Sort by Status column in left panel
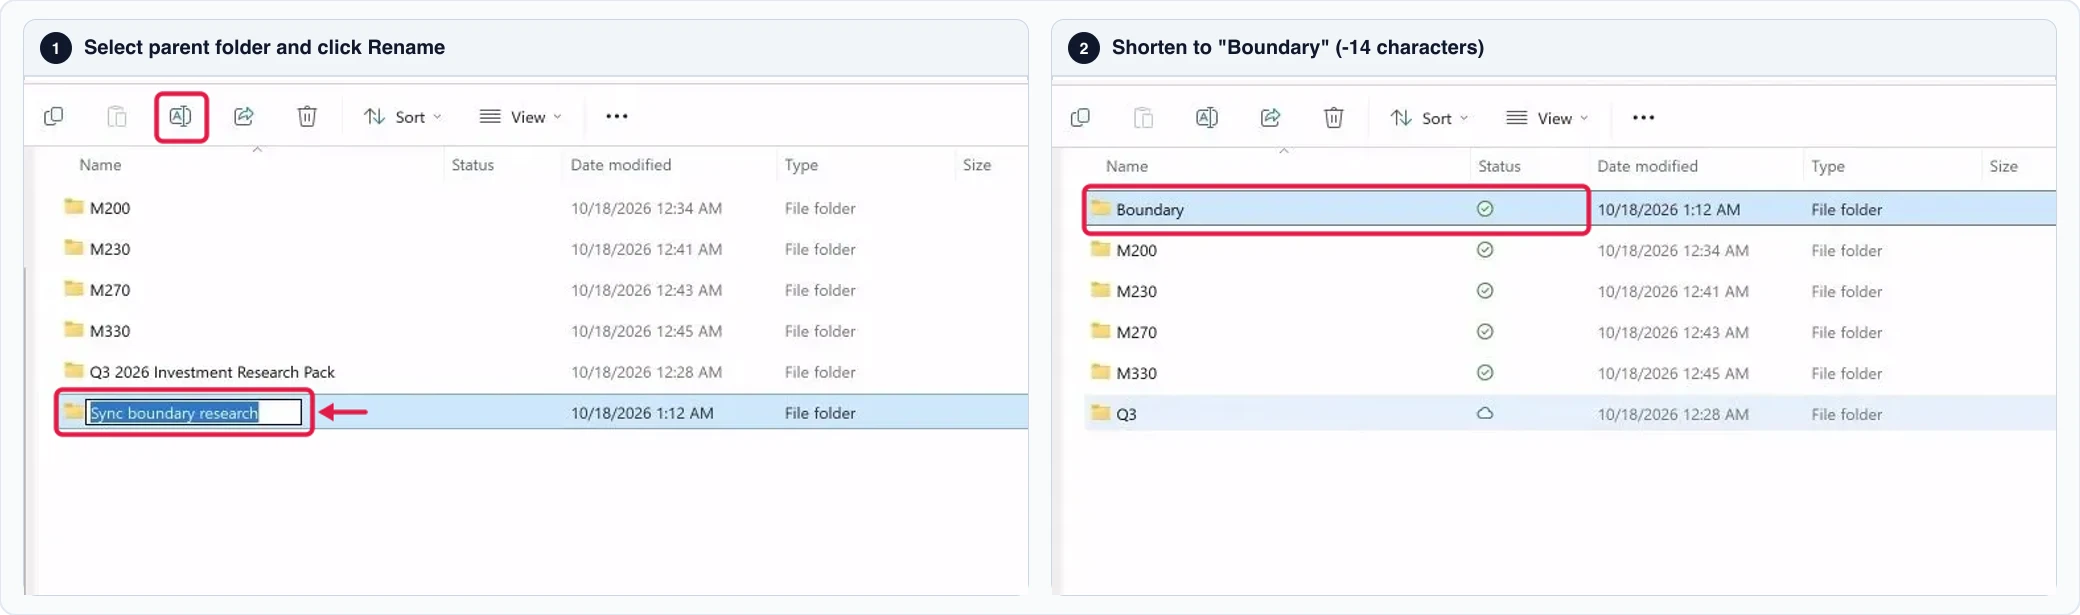 point(473,165)
